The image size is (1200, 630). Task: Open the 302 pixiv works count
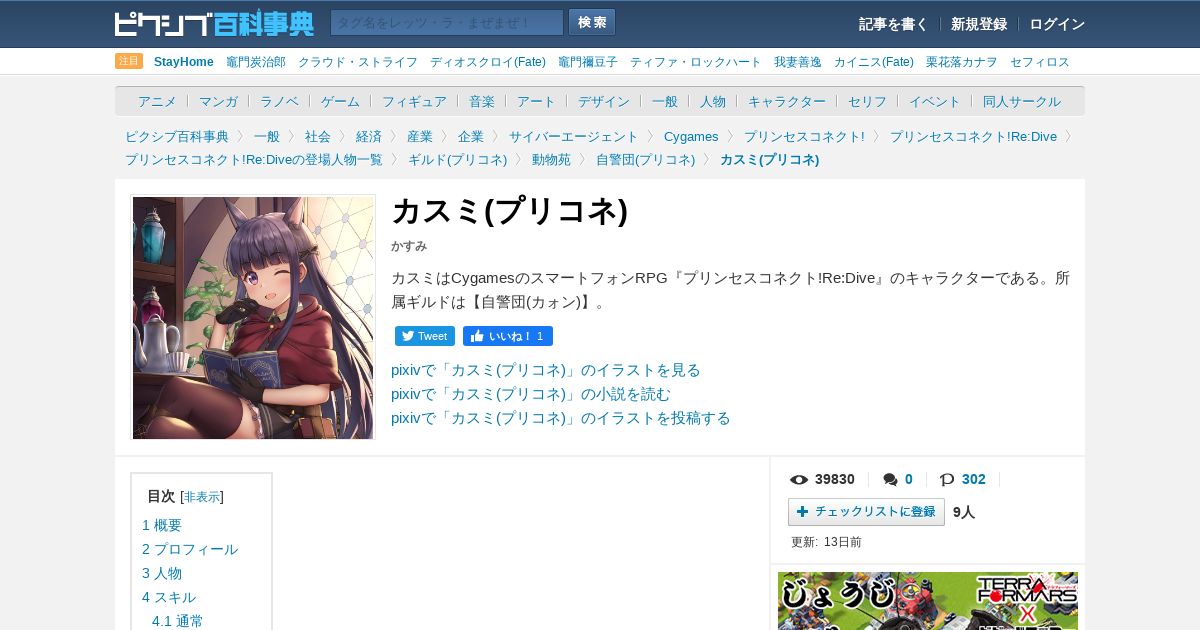974,480
